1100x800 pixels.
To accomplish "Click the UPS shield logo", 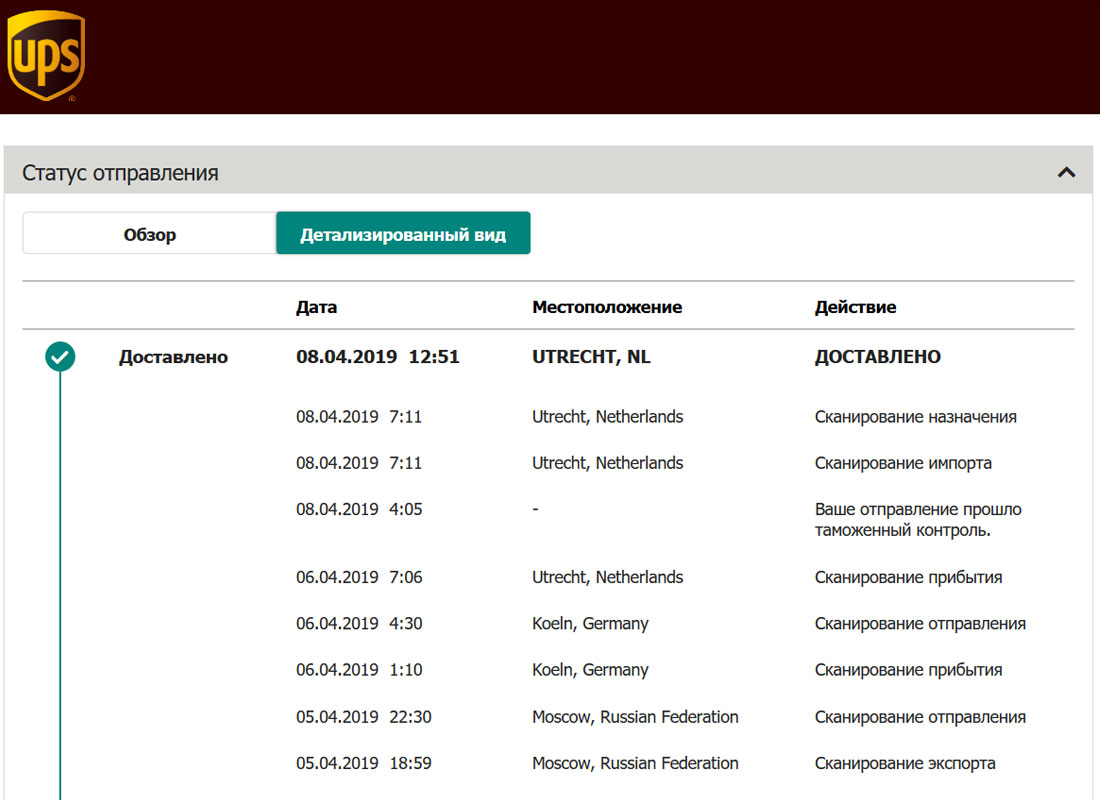I will 46,56.
